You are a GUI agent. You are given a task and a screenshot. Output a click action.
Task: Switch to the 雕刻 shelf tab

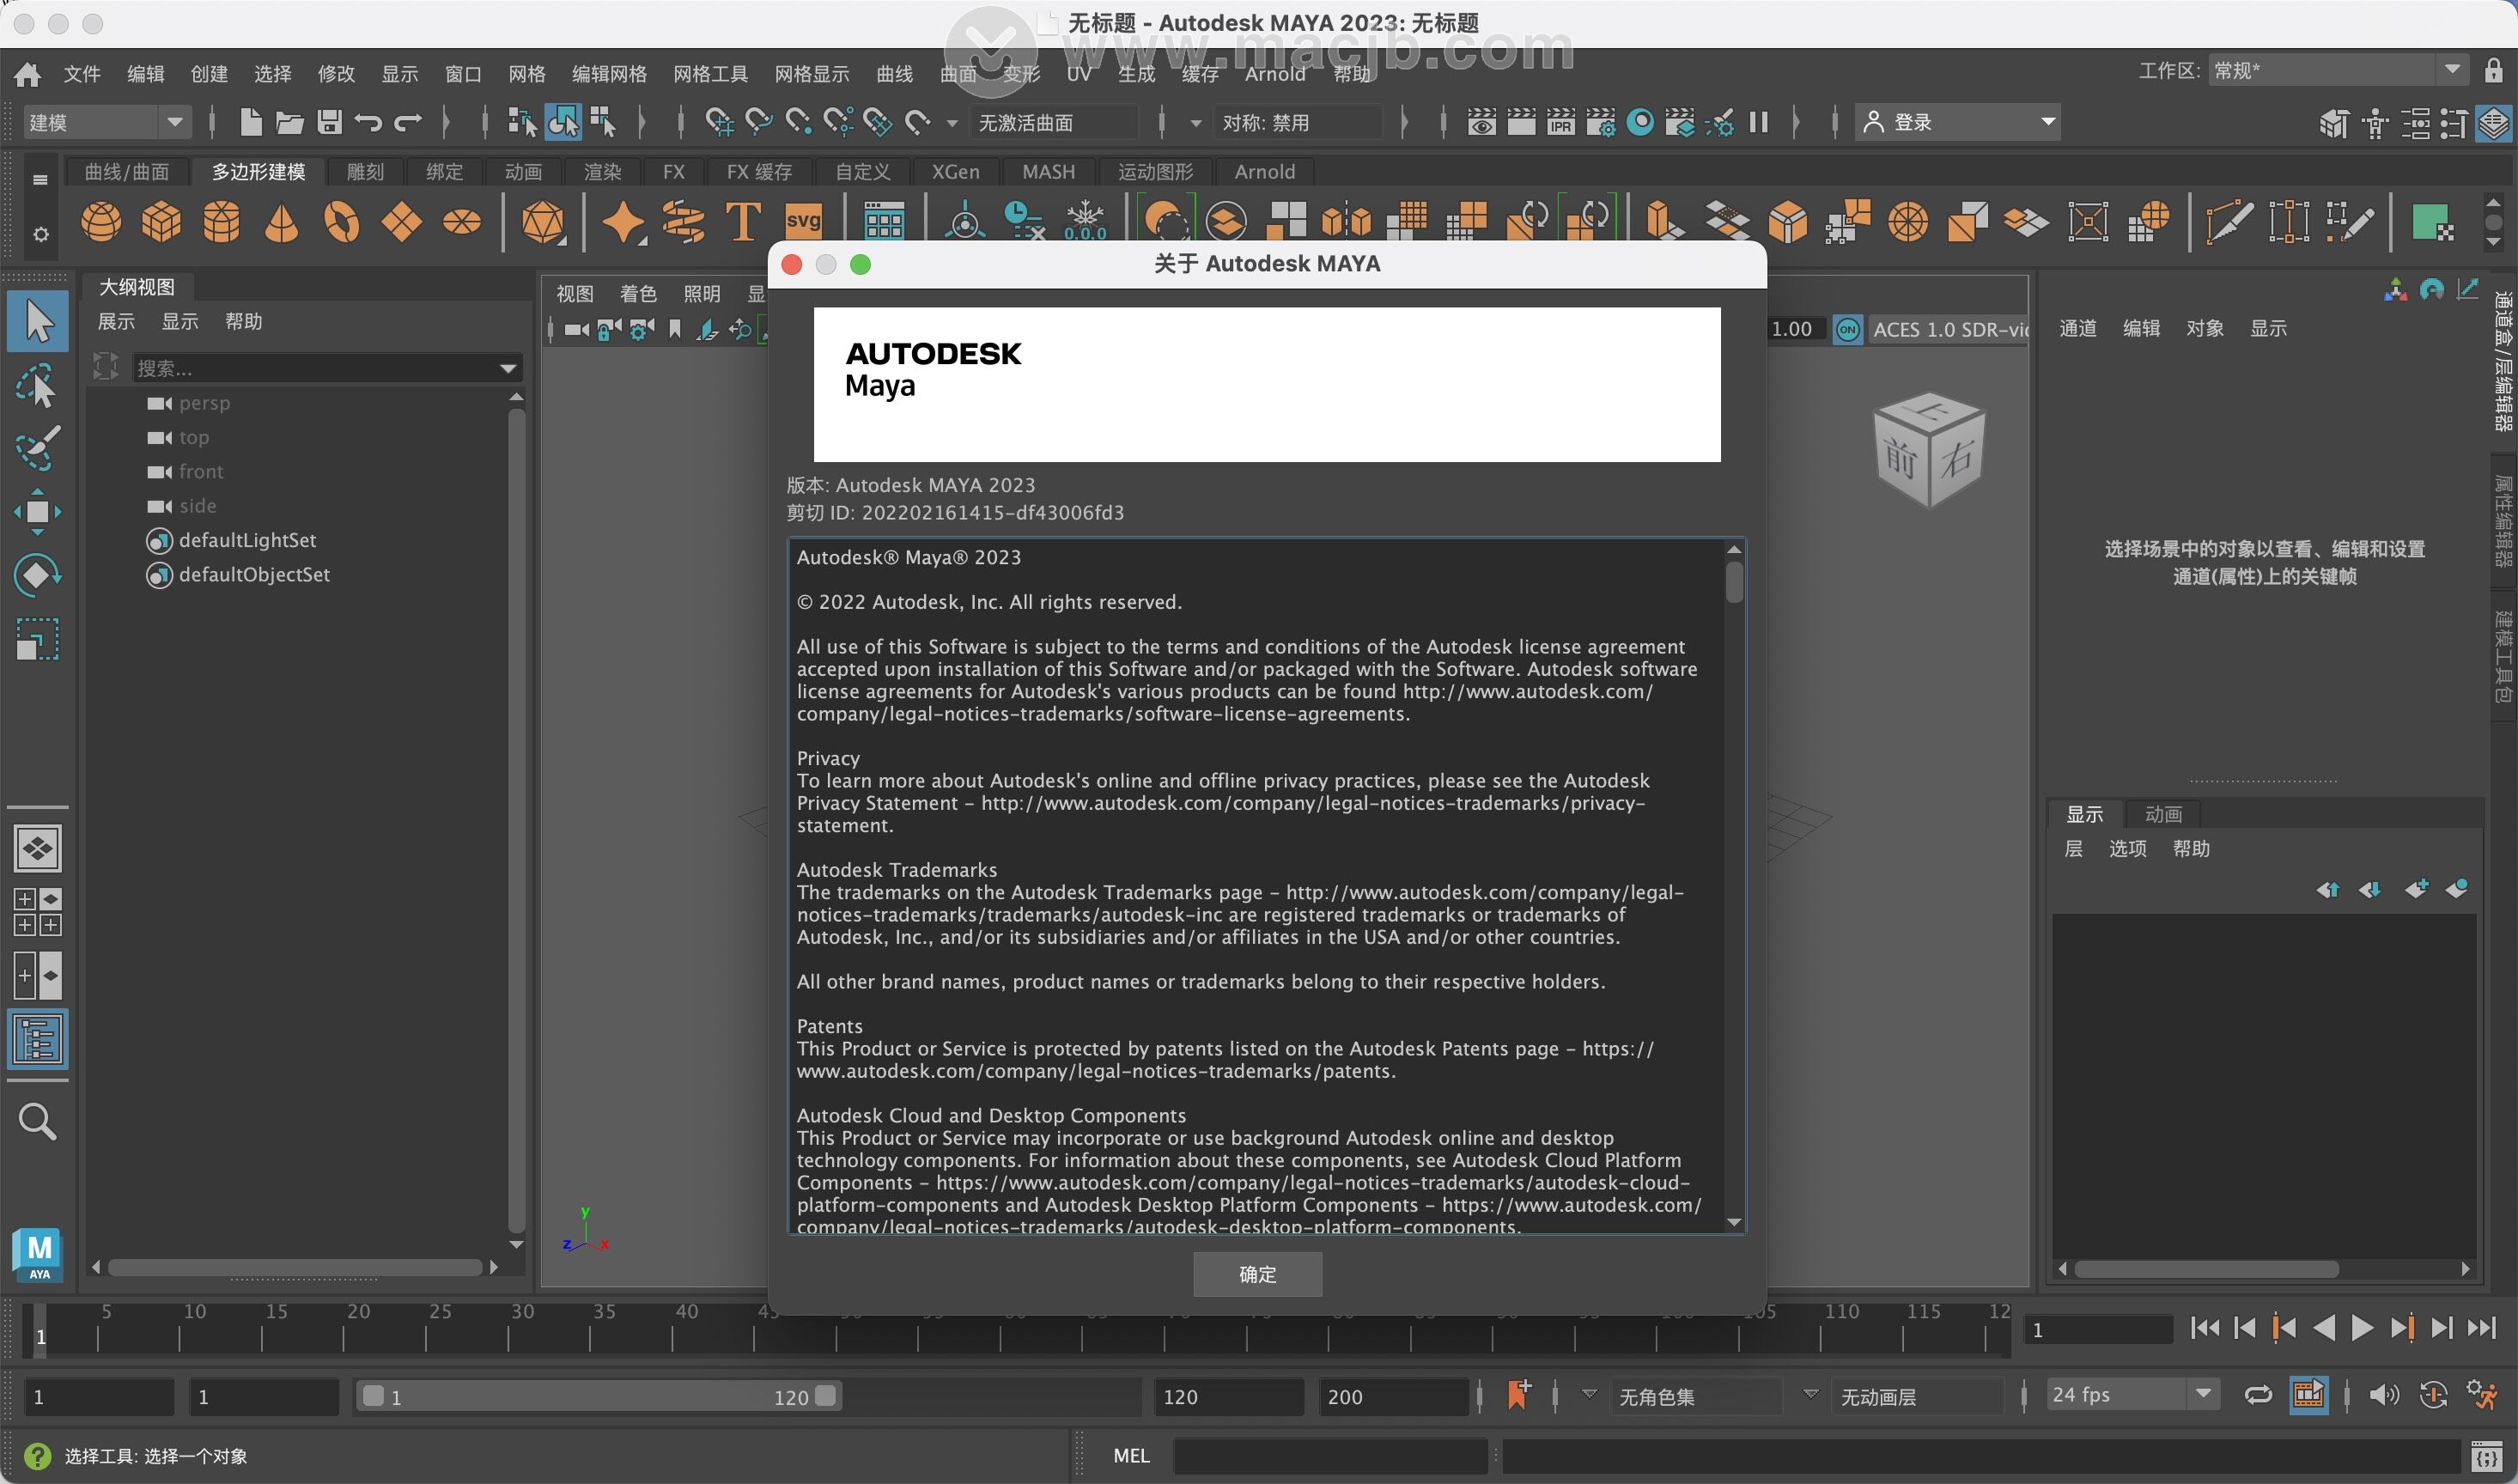(365, 172)
